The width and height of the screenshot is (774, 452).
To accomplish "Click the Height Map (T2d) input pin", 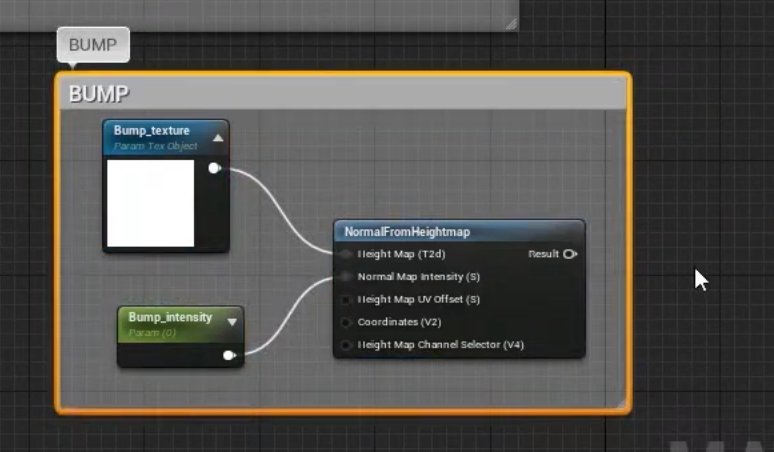I will tap(346, 254).
